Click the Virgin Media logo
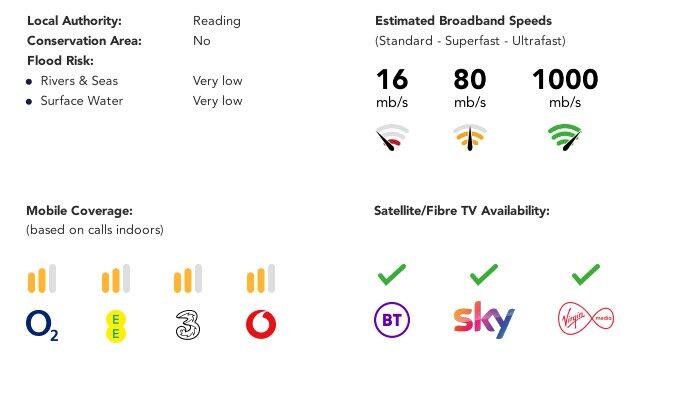 tap(585, 320)
